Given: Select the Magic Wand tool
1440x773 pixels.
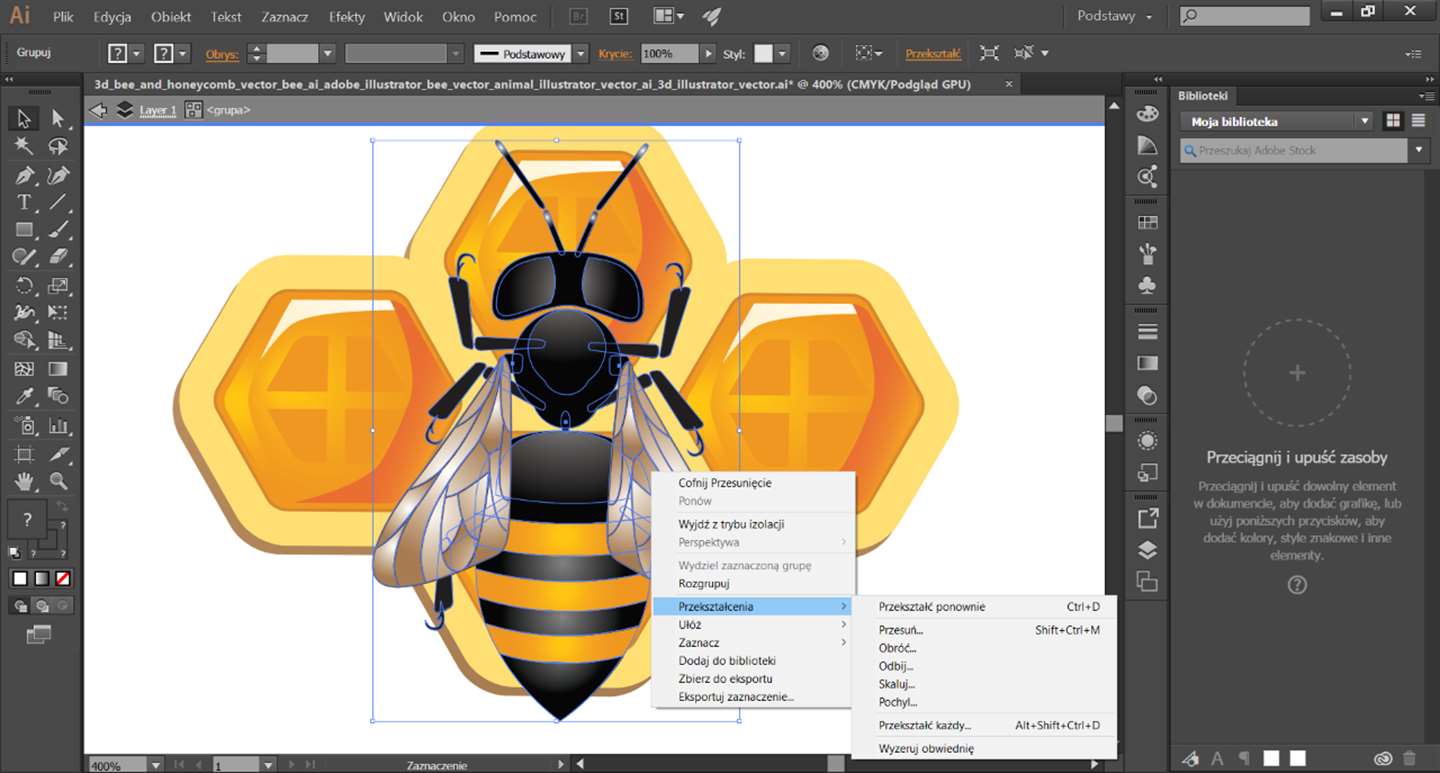Looking at the screenshot, I should pos(24,147).
